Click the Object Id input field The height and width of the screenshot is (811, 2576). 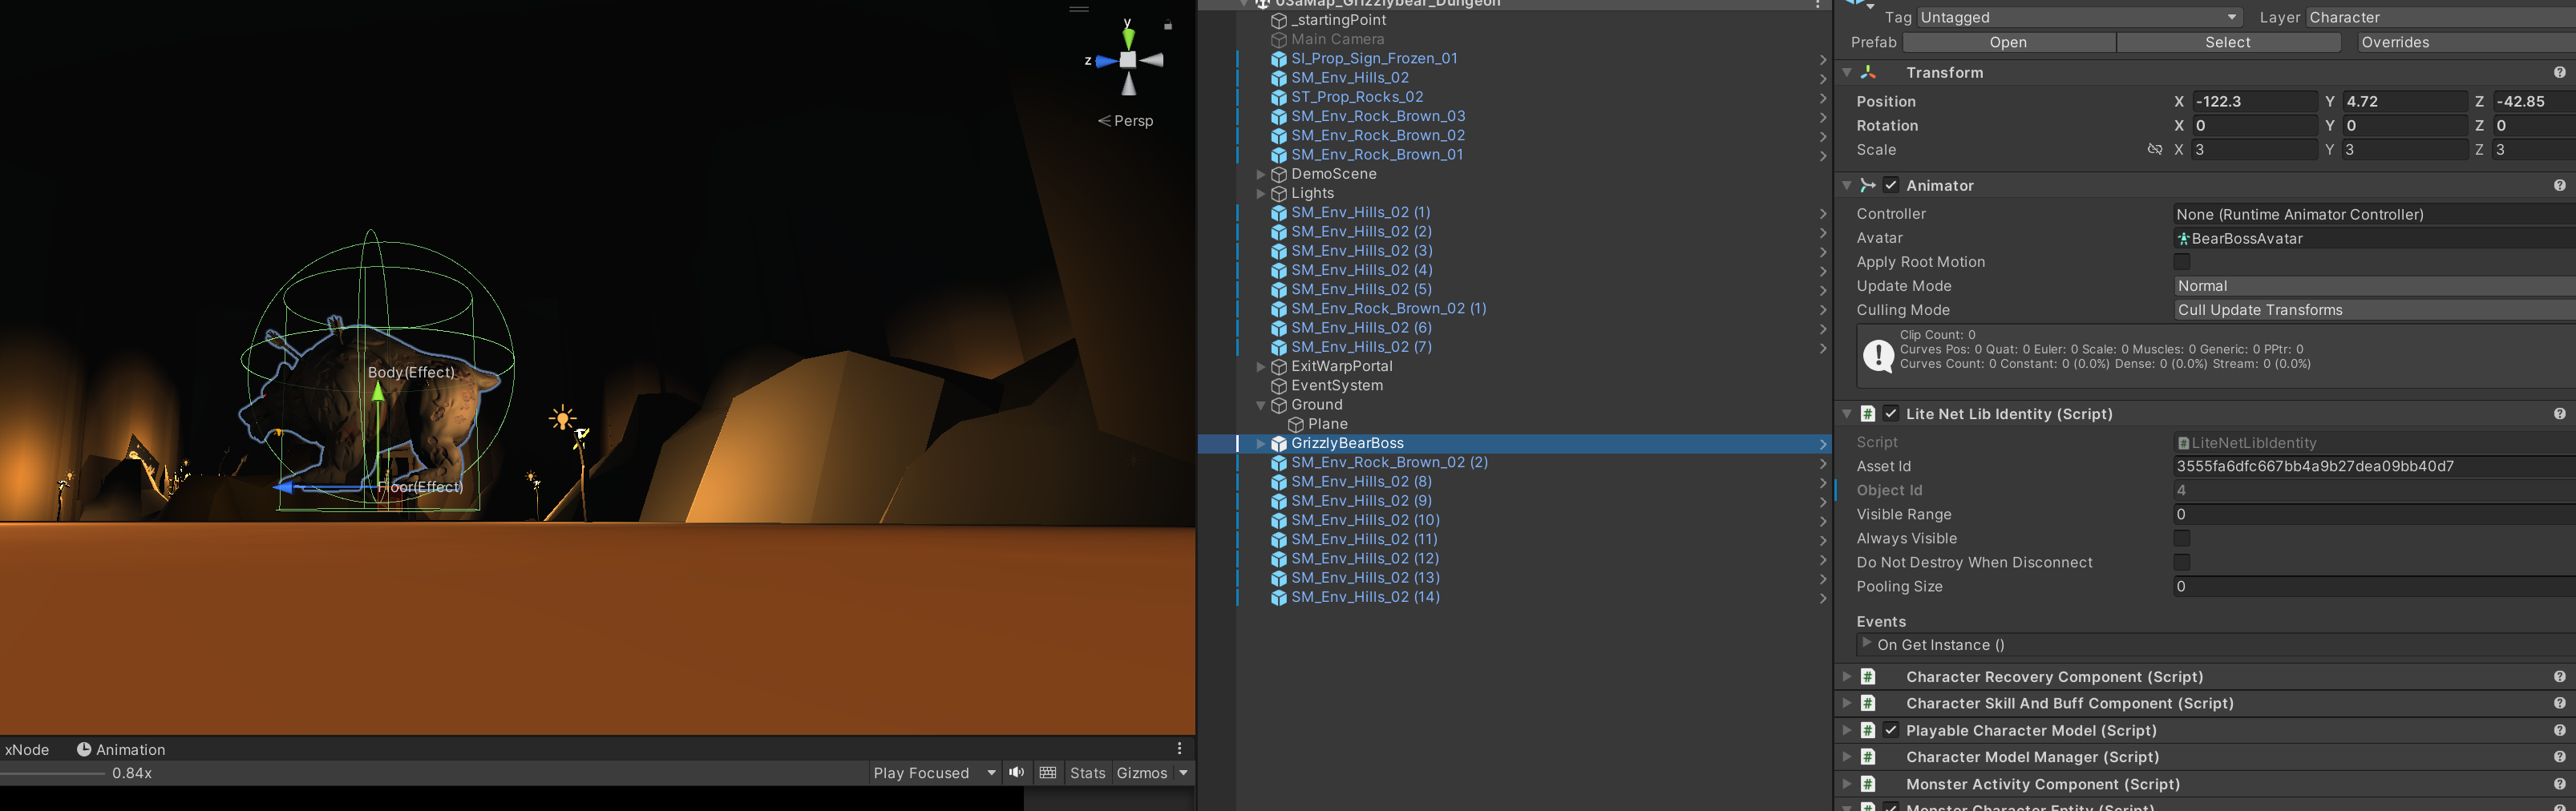(2370, 490)
